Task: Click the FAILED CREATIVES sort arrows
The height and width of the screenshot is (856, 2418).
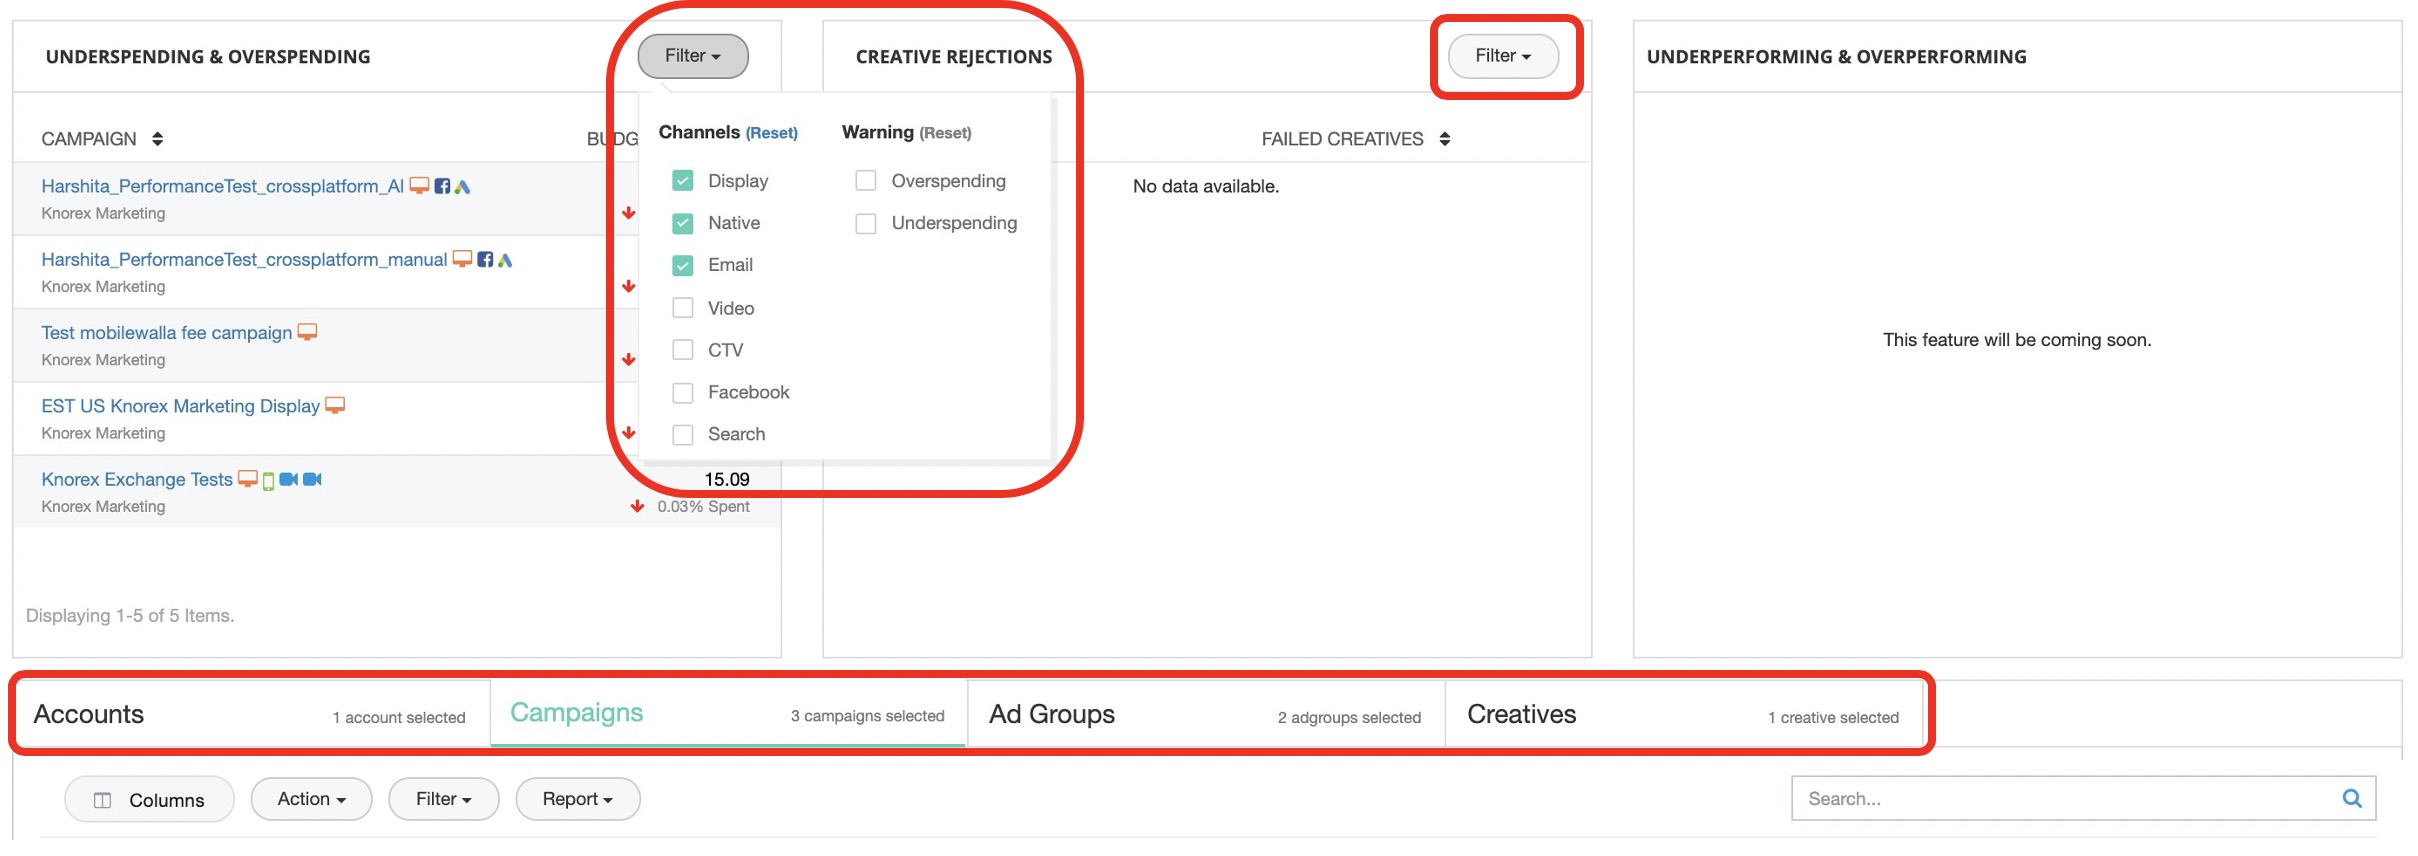Action: [x=1444, y=139]
